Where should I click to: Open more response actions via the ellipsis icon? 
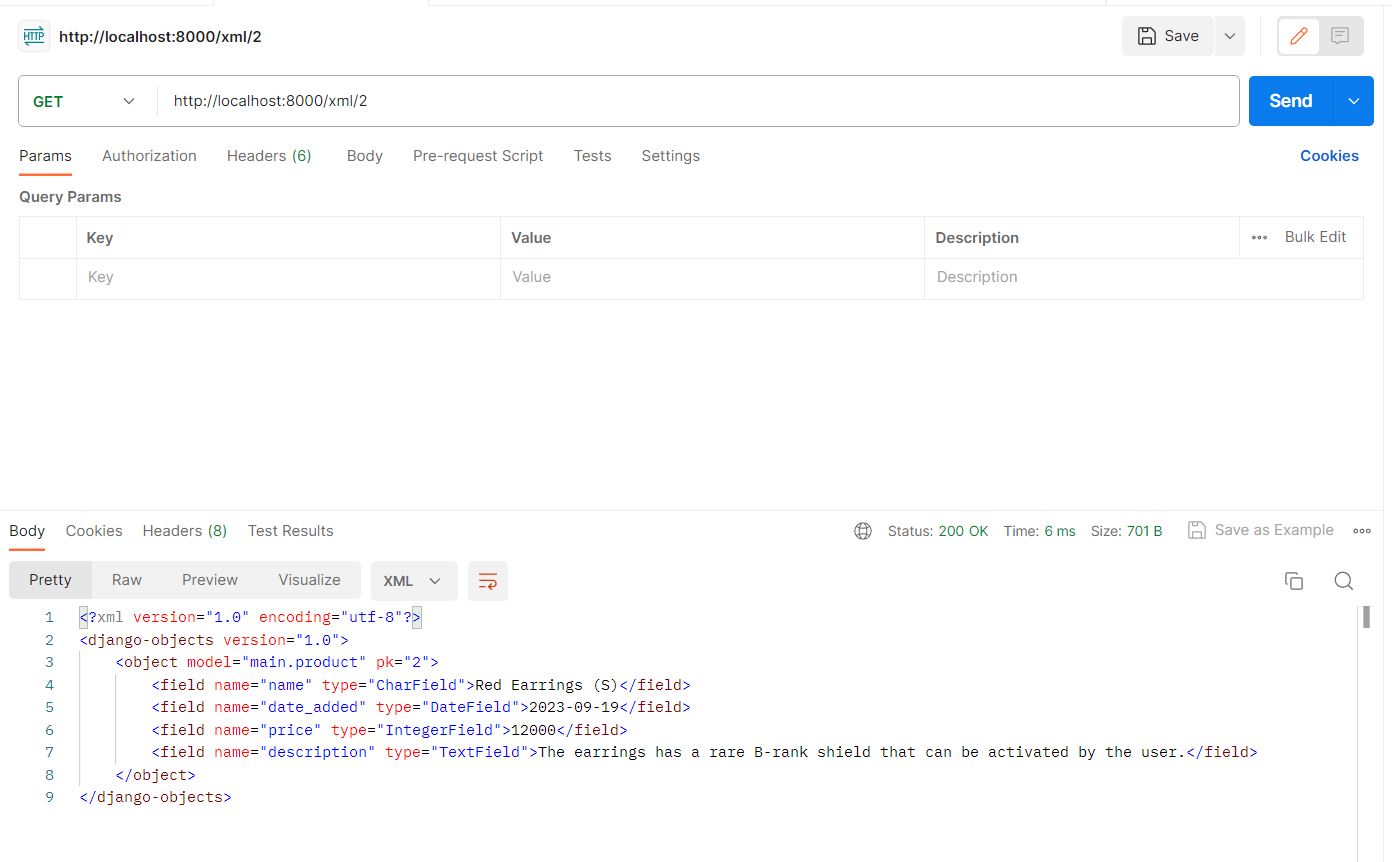pyautogui.click(x=1362, y=531)
